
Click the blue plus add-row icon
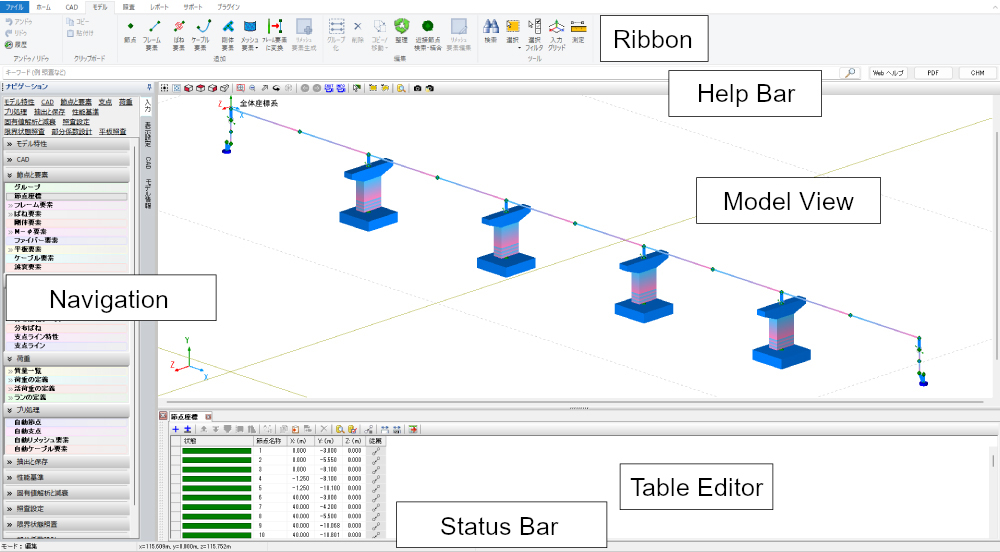[174, 429]
